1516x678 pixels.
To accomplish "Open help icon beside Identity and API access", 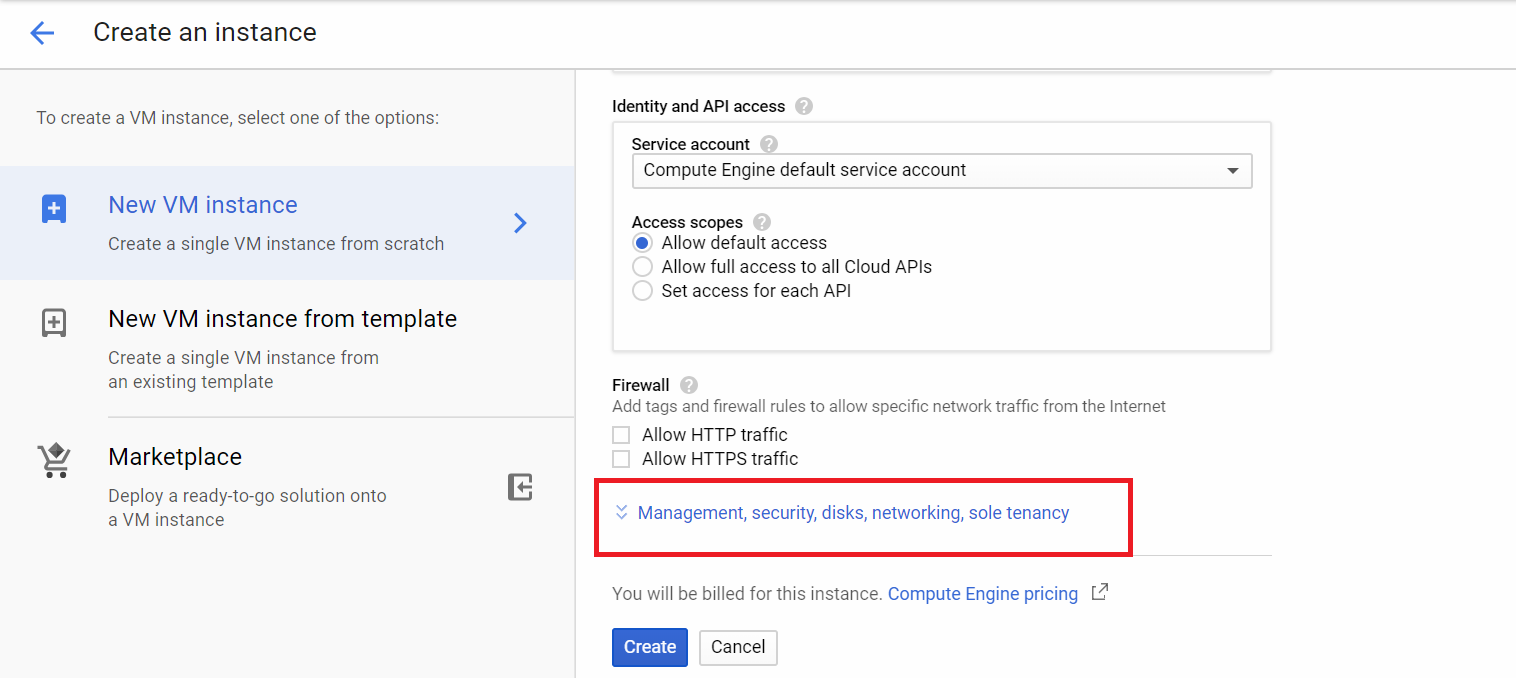I will 804,106.
